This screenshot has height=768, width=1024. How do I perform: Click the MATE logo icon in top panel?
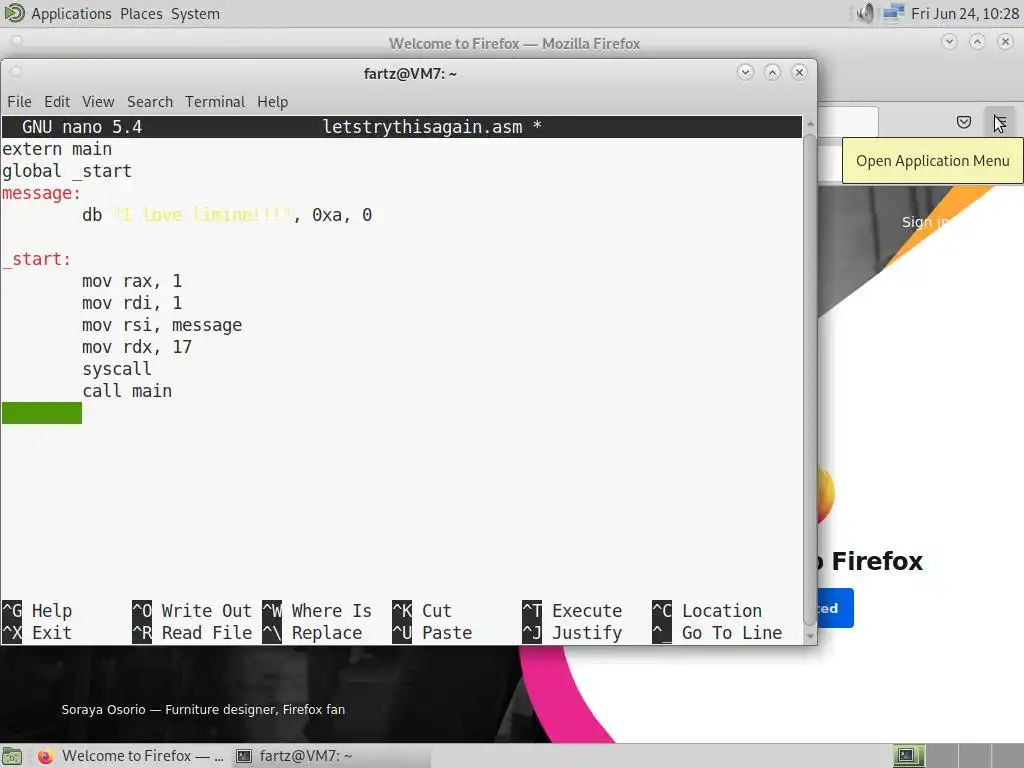(x=14, y=13)
